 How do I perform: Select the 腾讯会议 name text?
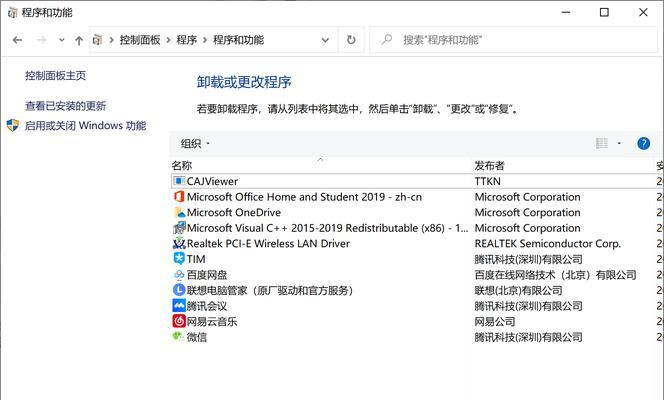[207, 306]
